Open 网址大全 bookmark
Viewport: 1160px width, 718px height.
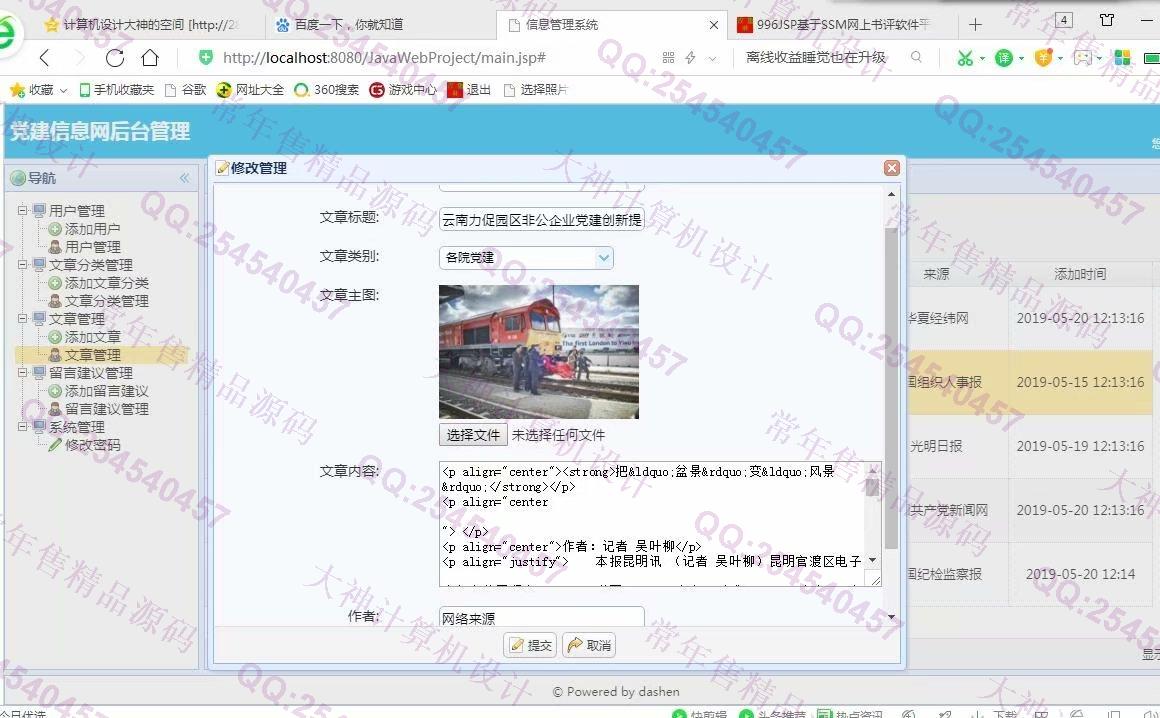pyautogui.click(x=250, y=89)
